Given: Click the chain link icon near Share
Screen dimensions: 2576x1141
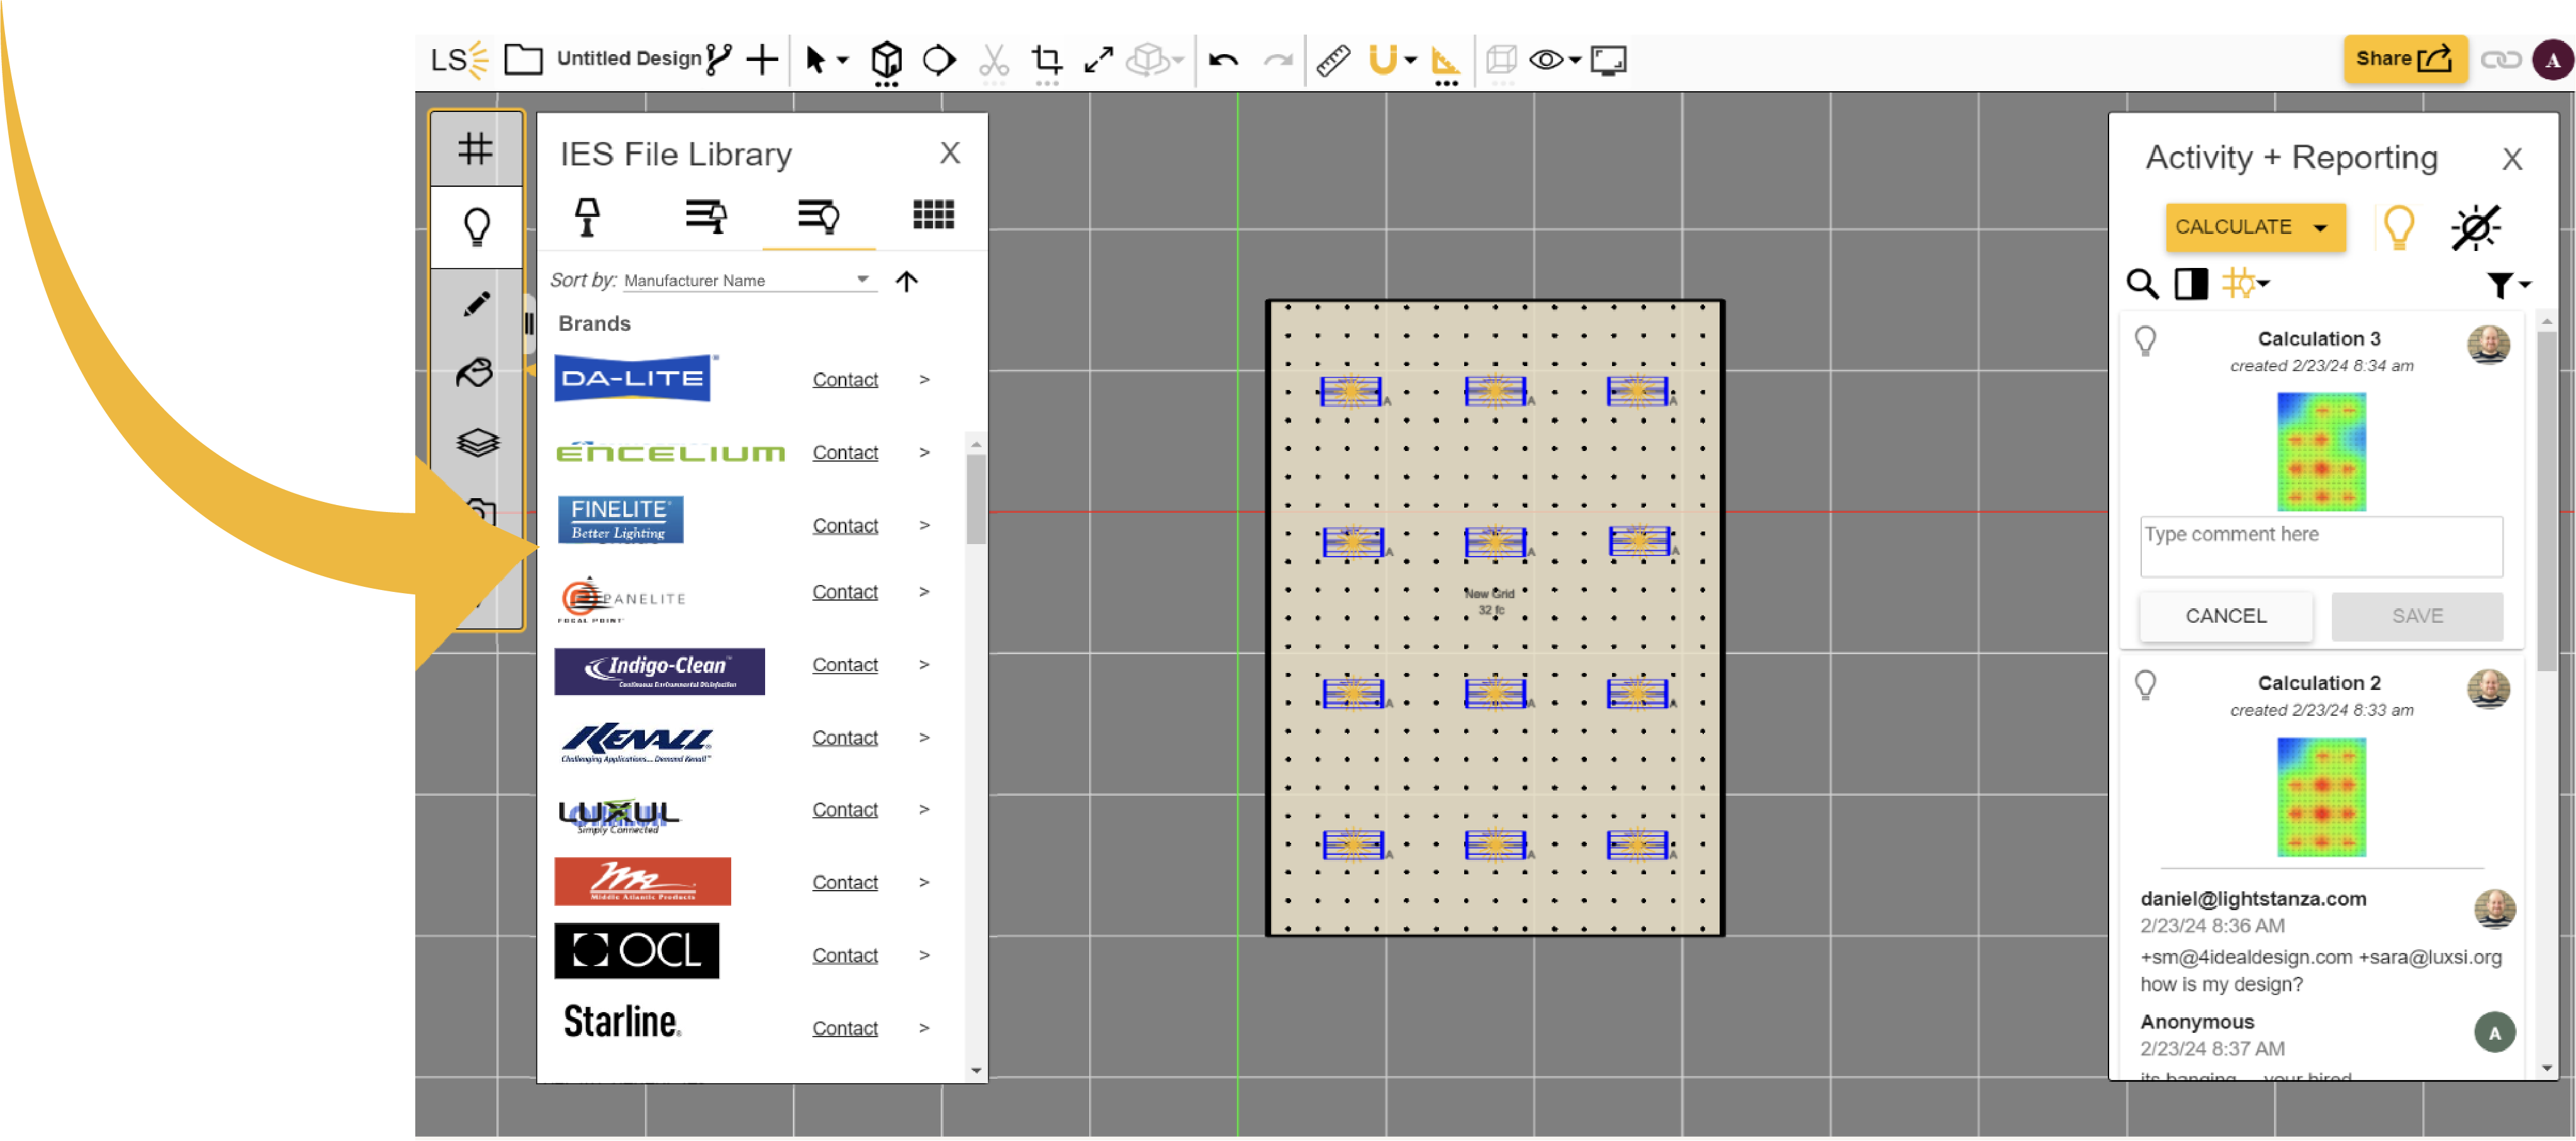Looking at the screenshot, I should [2500, 60].
